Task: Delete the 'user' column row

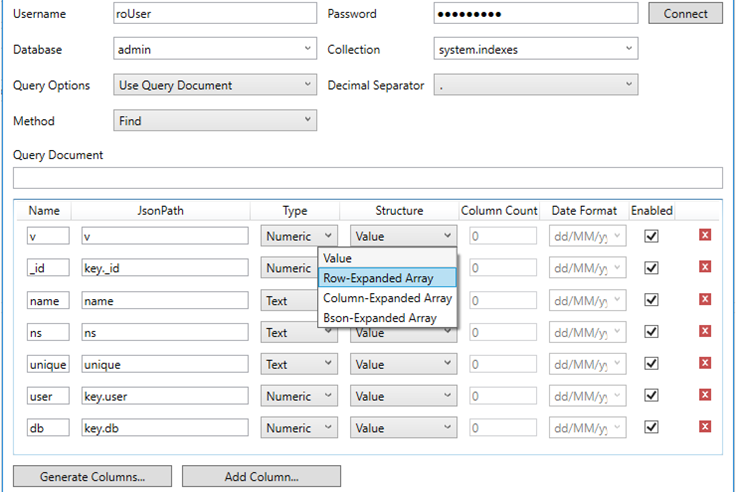Action: [704, 396]
